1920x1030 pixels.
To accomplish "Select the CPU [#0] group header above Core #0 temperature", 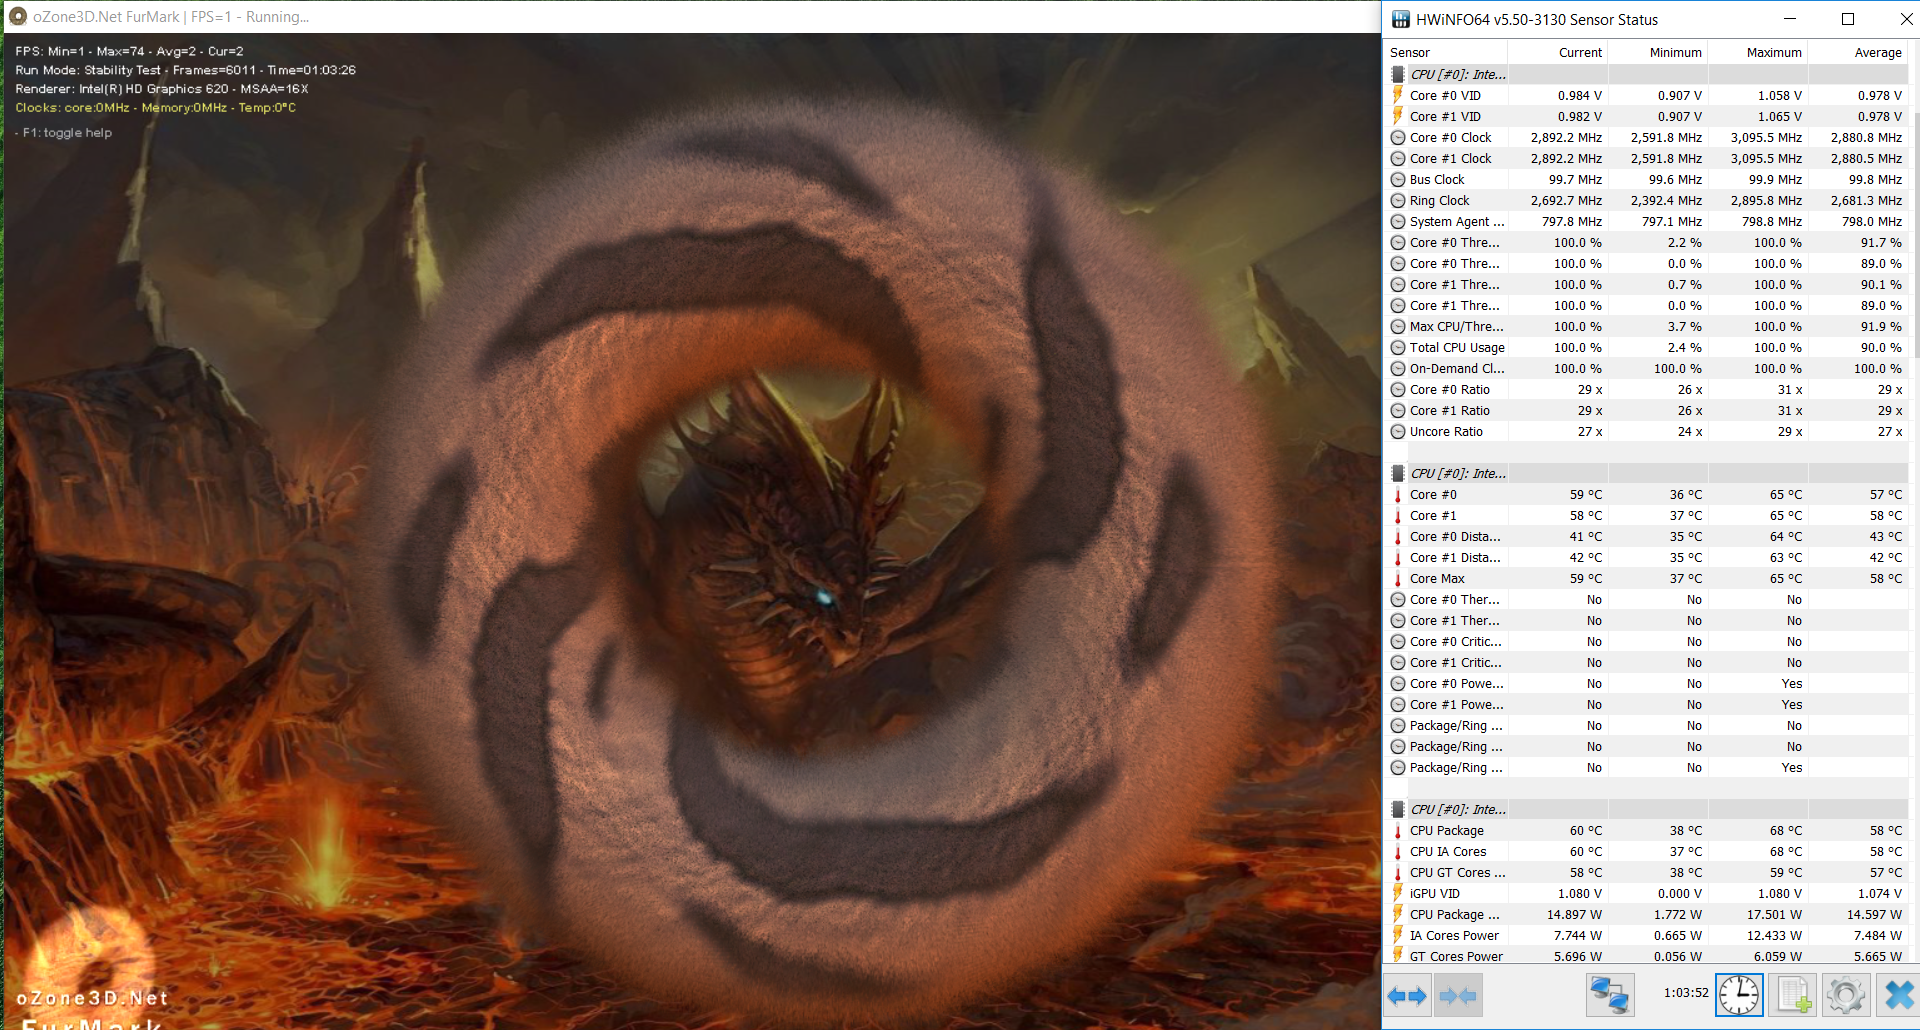I will [1458, 473].
